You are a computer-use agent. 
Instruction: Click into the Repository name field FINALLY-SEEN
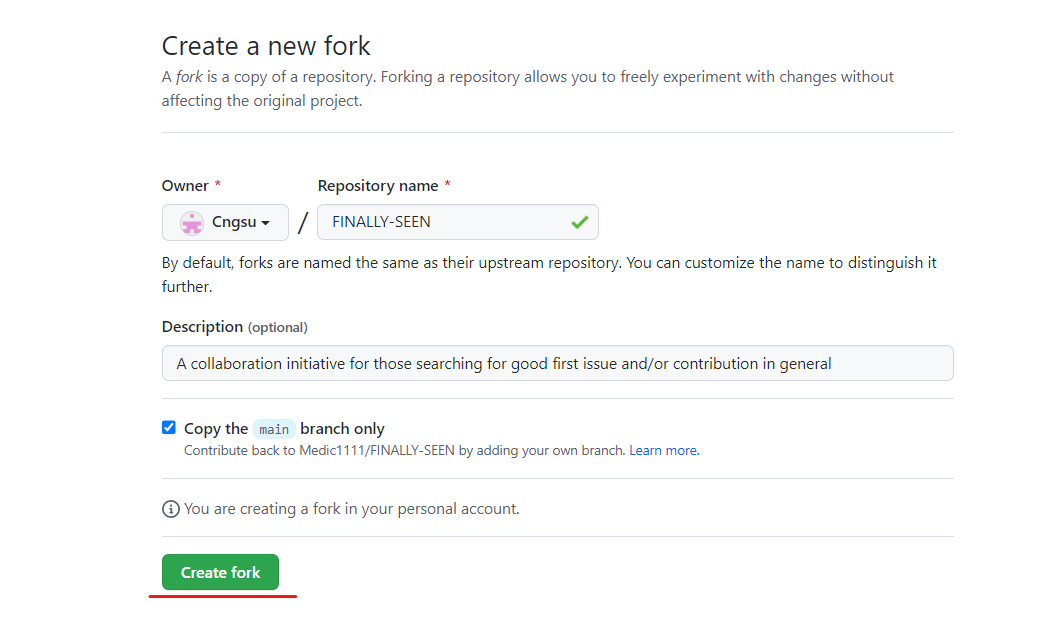pyautogui.click(x=440, y=222)
